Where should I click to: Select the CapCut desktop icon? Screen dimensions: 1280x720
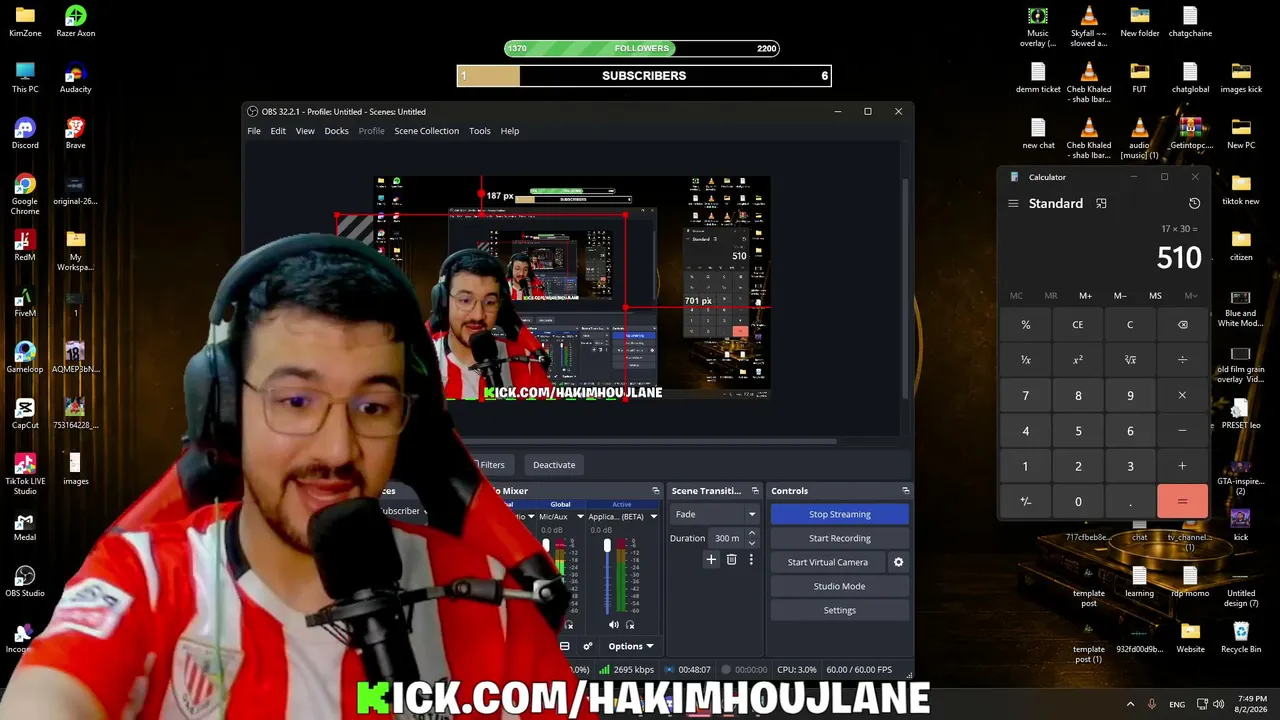pyautogui.click(x=25, y=413)
